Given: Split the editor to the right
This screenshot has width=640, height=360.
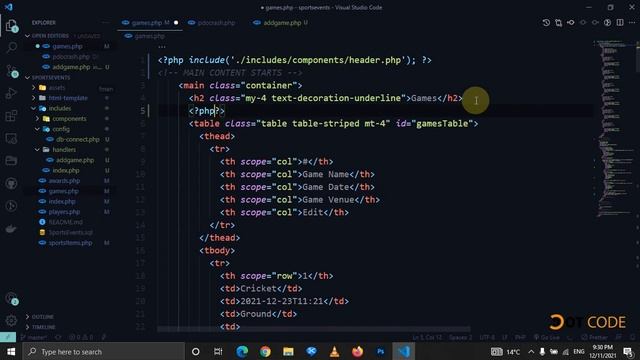Looking at the screenshot, I should (620, 23).
